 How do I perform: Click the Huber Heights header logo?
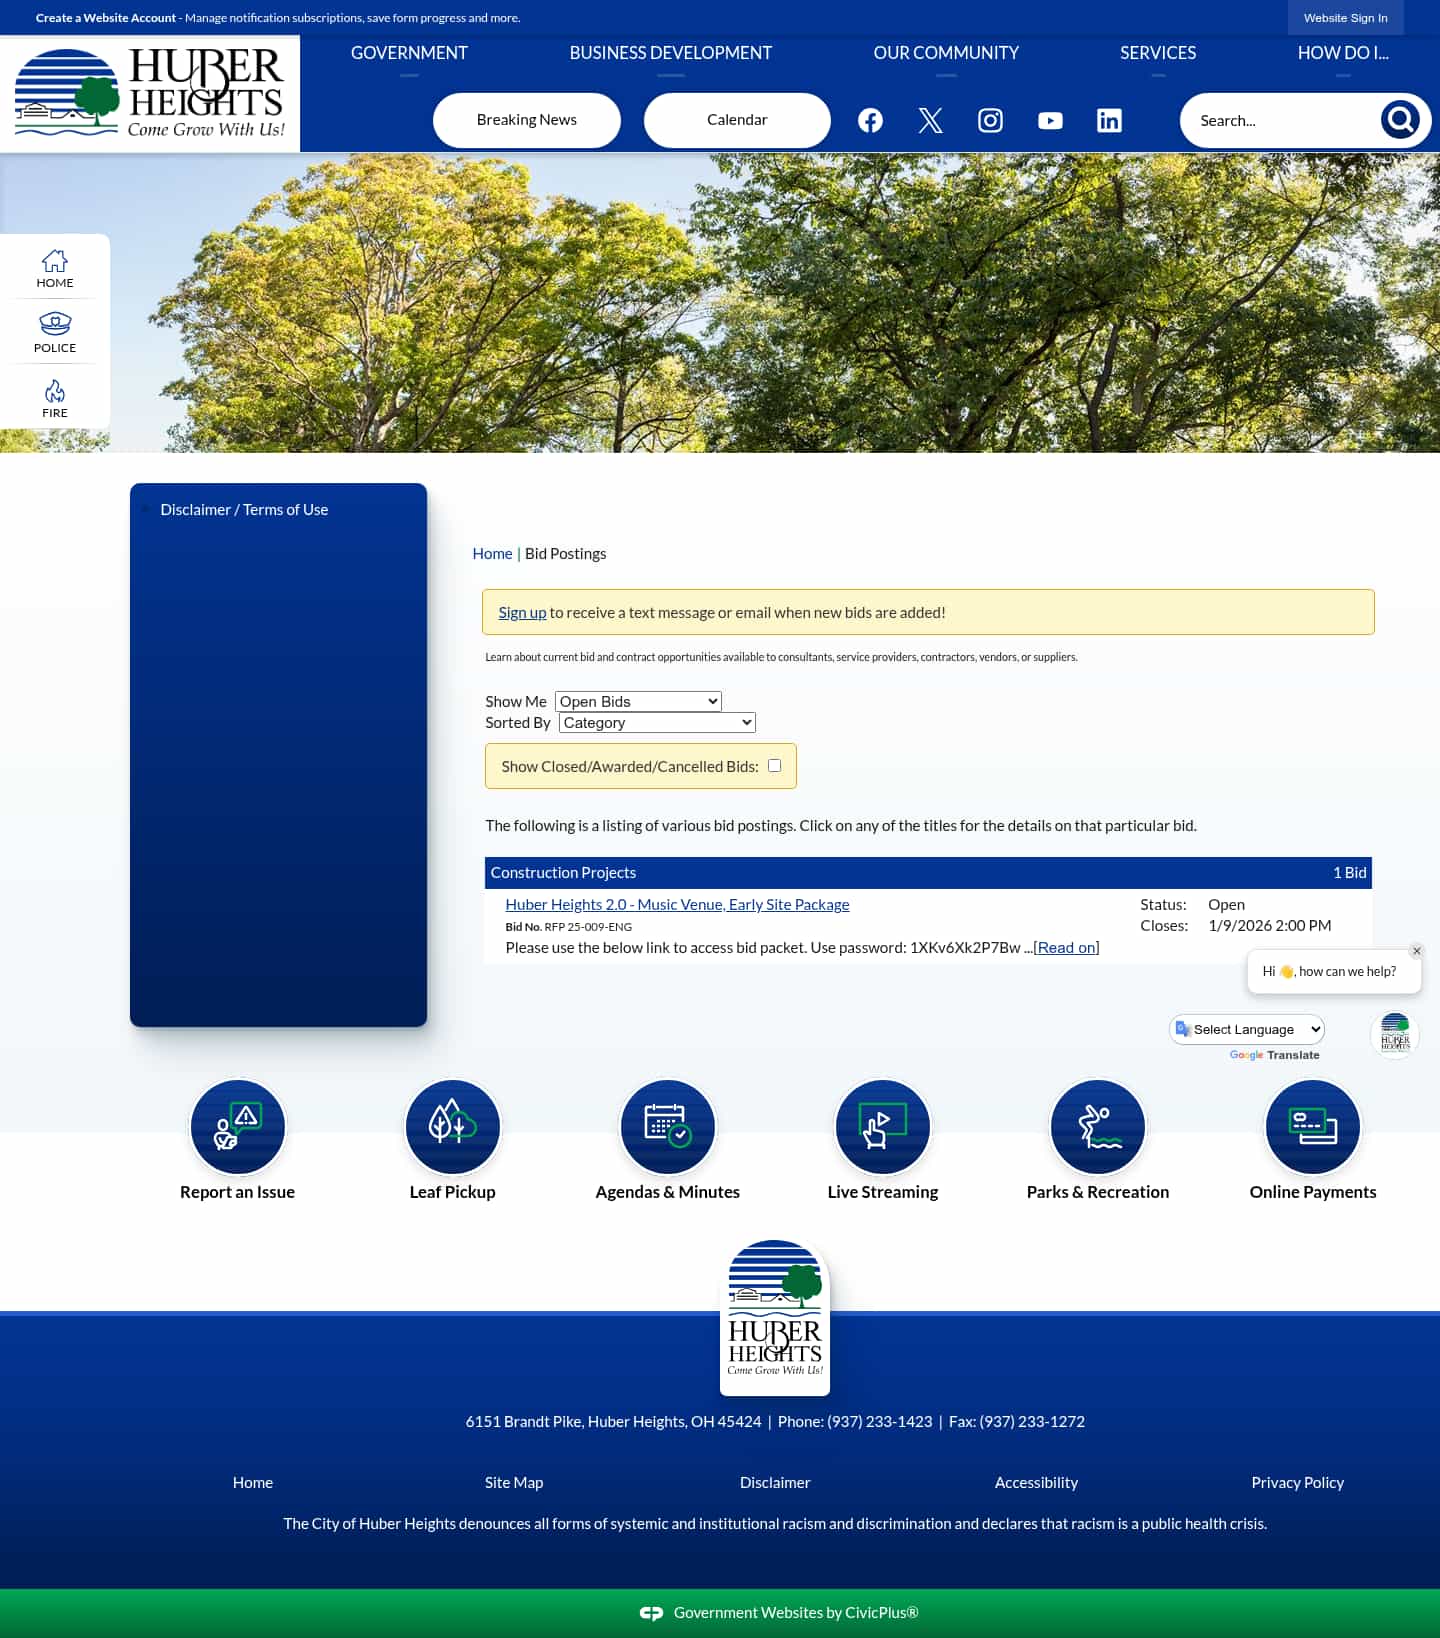(x=150, y=93)
